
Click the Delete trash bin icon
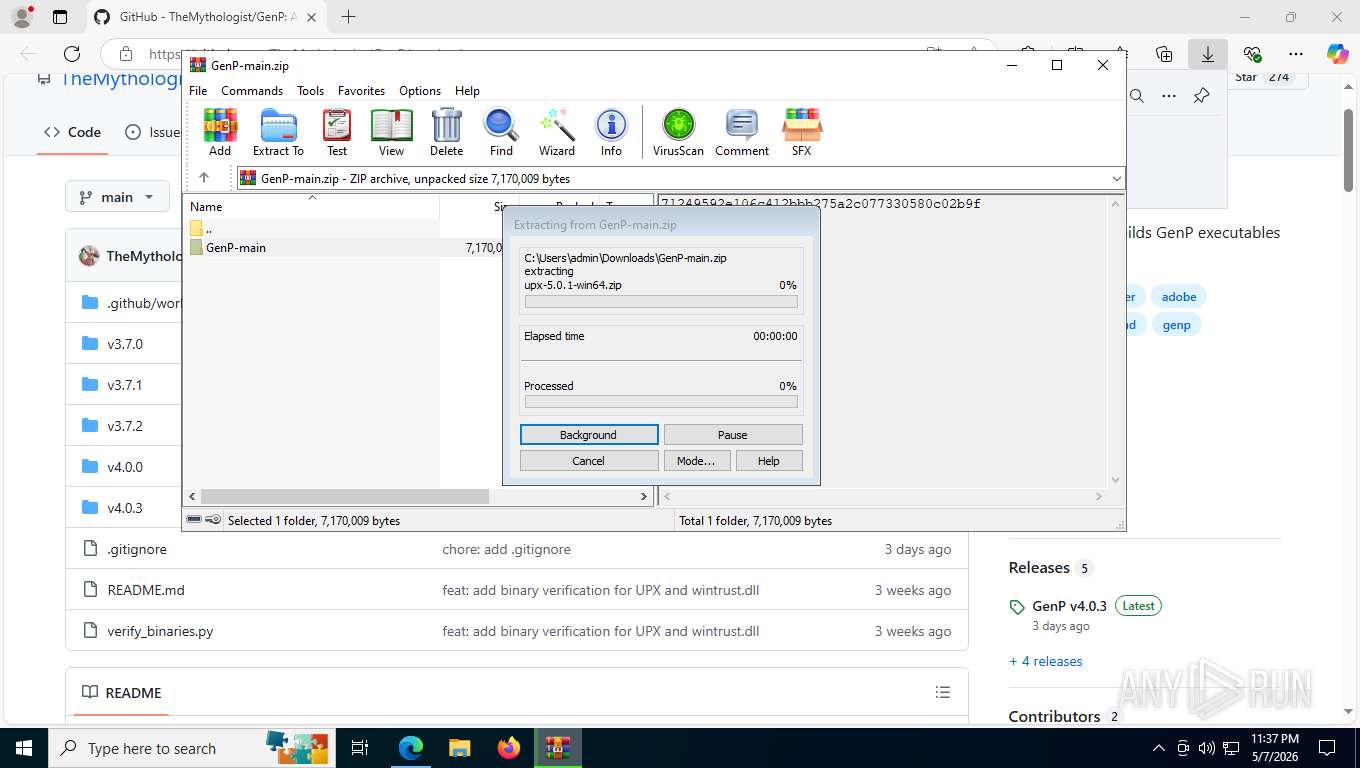pyautogui.click(x=446, y=132)
